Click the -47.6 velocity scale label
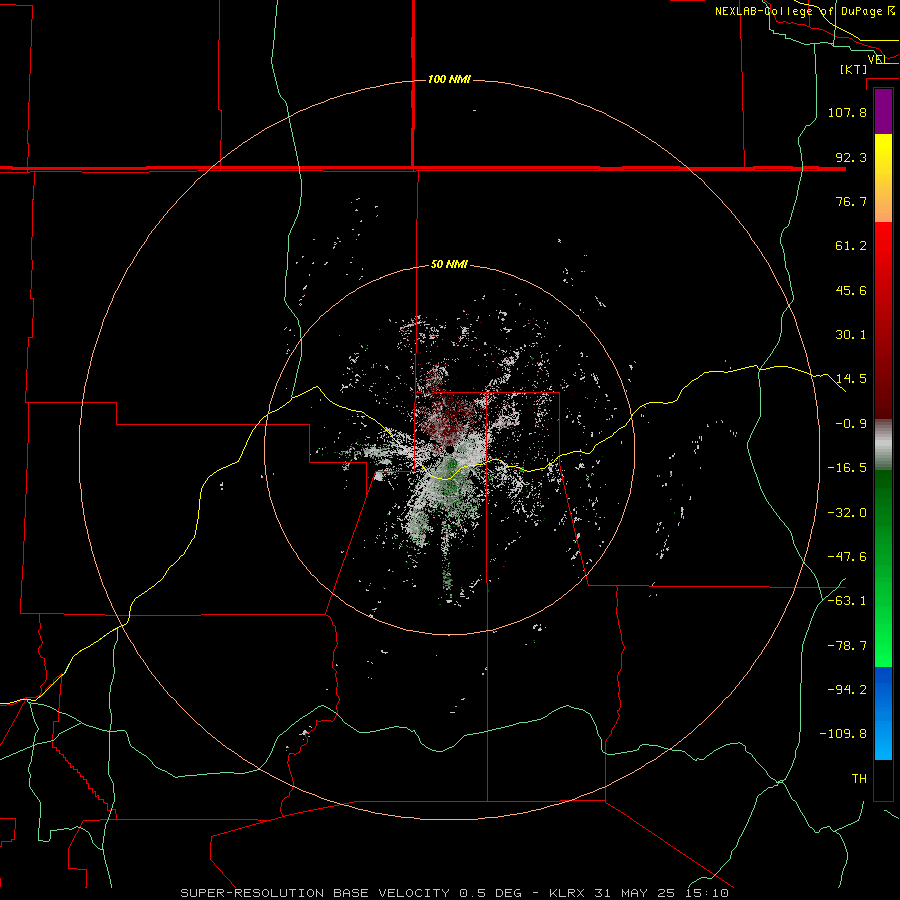The image size is (900, 900). (847, 557)
